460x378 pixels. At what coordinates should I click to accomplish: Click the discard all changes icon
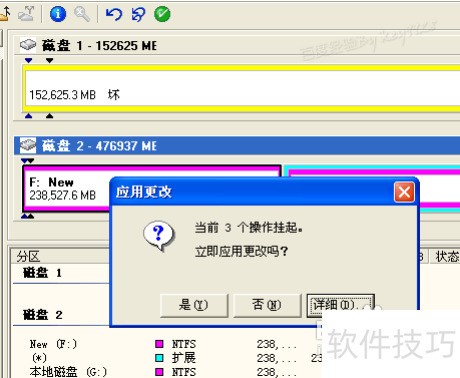[139, 14]
